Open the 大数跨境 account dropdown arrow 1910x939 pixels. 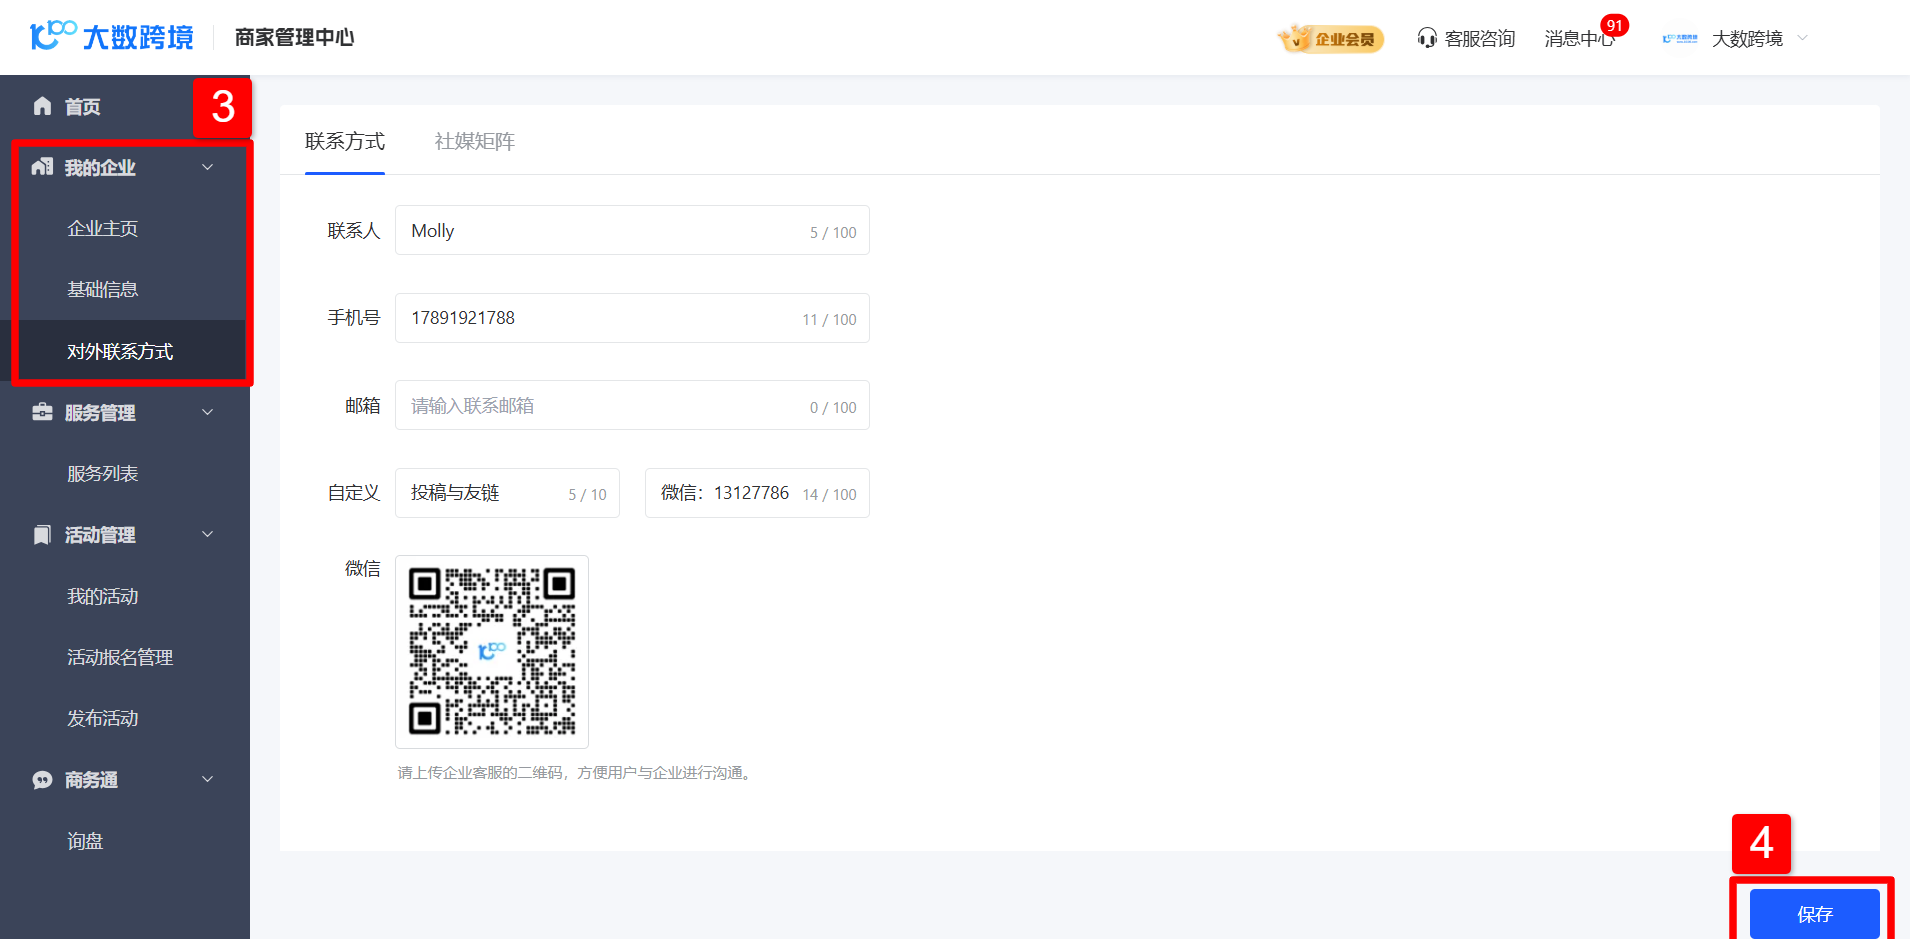coord(1803,38)
